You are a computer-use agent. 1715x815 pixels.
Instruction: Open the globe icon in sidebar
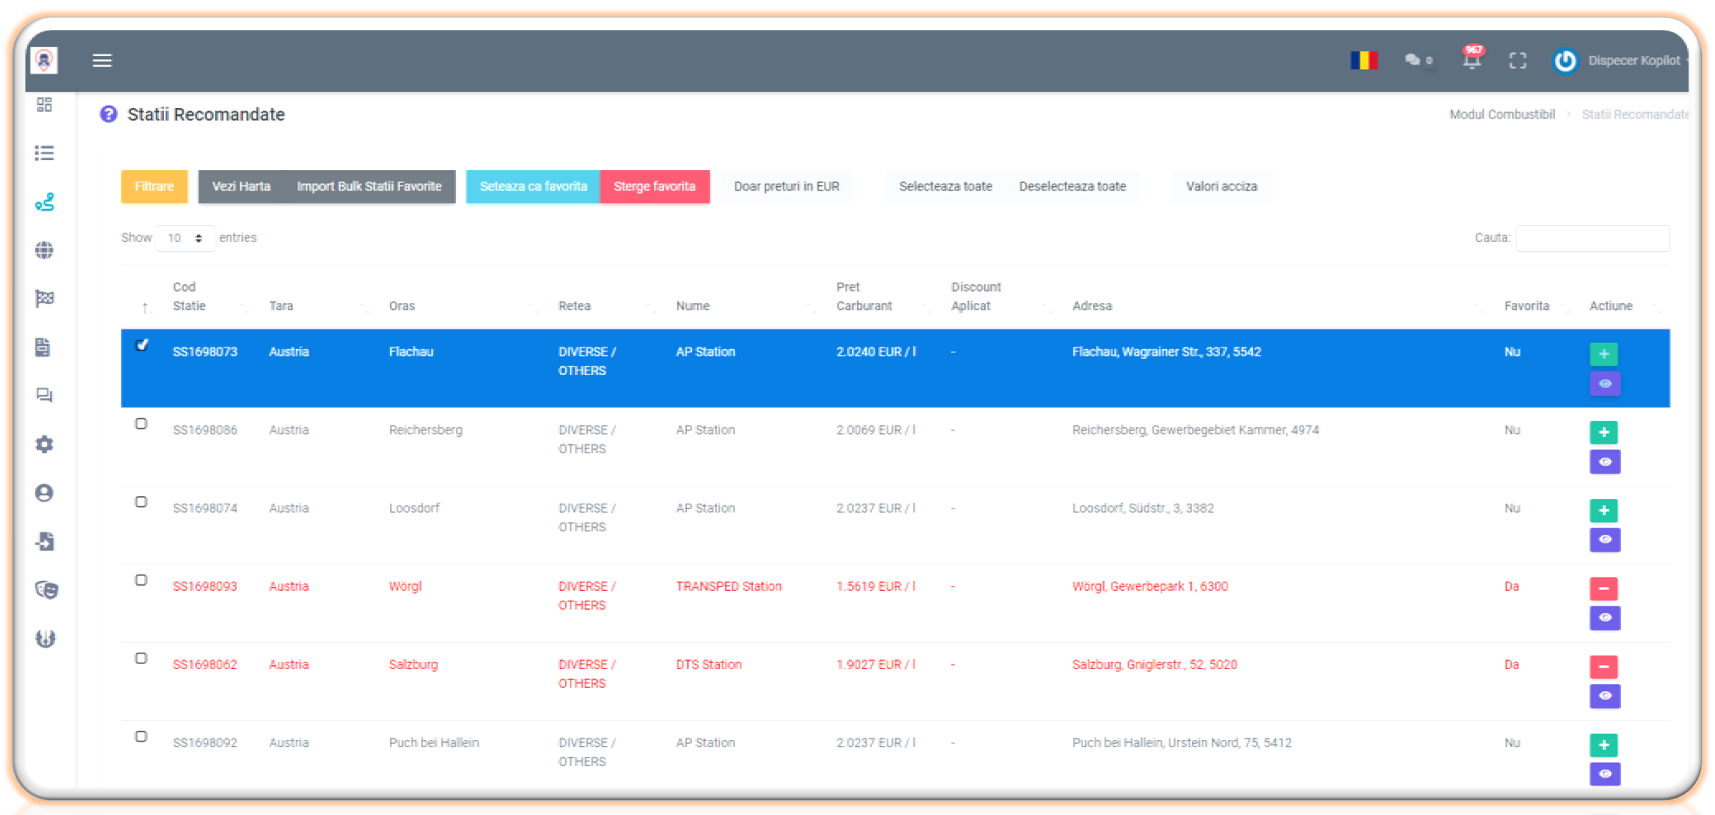(x=44, y=250)
